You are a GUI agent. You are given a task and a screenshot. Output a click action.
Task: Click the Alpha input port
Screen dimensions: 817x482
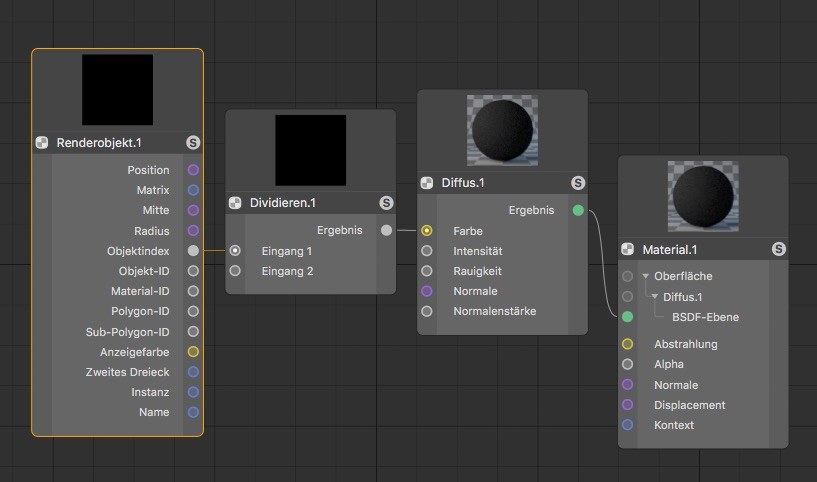click(x=627, y=364)
